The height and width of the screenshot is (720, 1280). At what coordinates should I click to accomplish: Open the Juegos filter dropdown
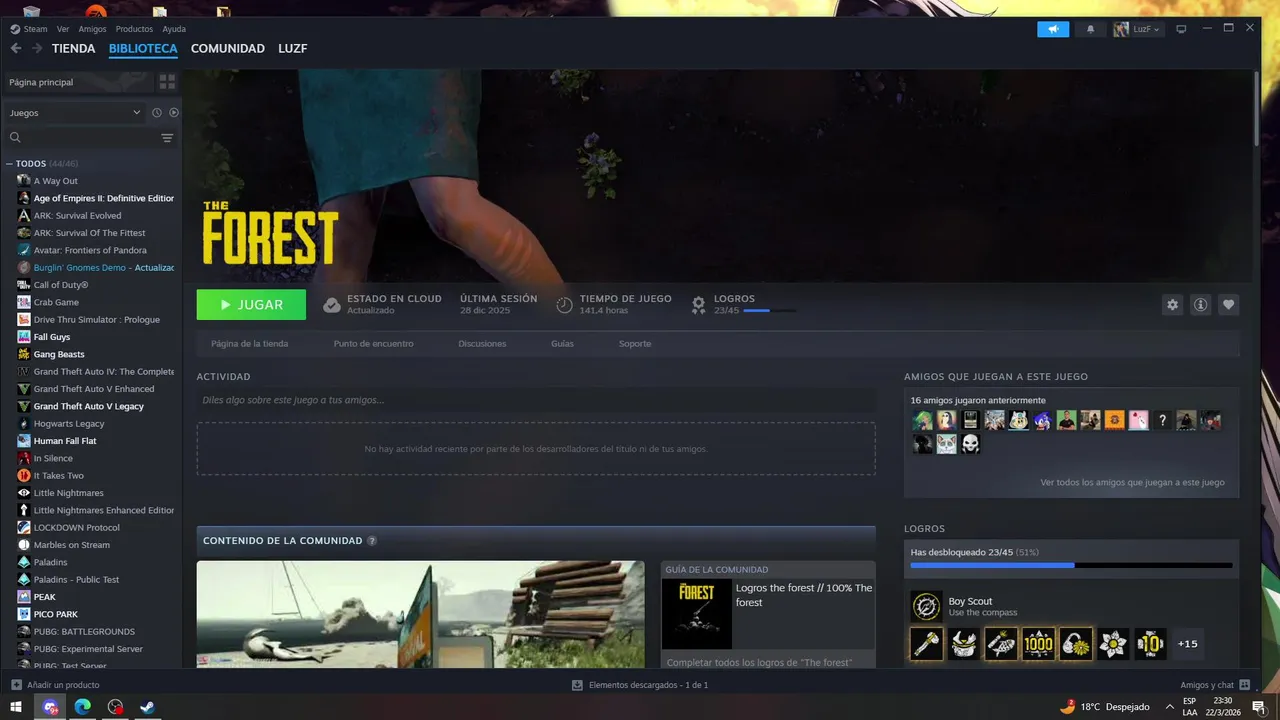(x=75, y=113)
